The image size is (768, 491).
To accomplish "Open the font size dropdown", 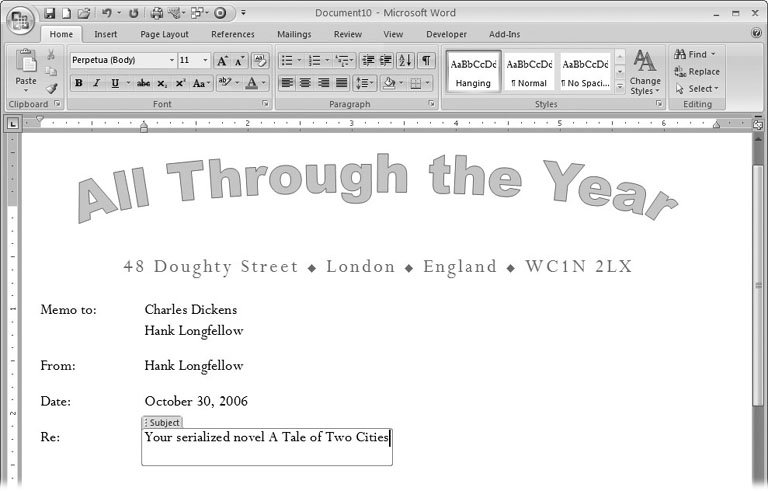I will pyautogui.click(x=205, y=60).
